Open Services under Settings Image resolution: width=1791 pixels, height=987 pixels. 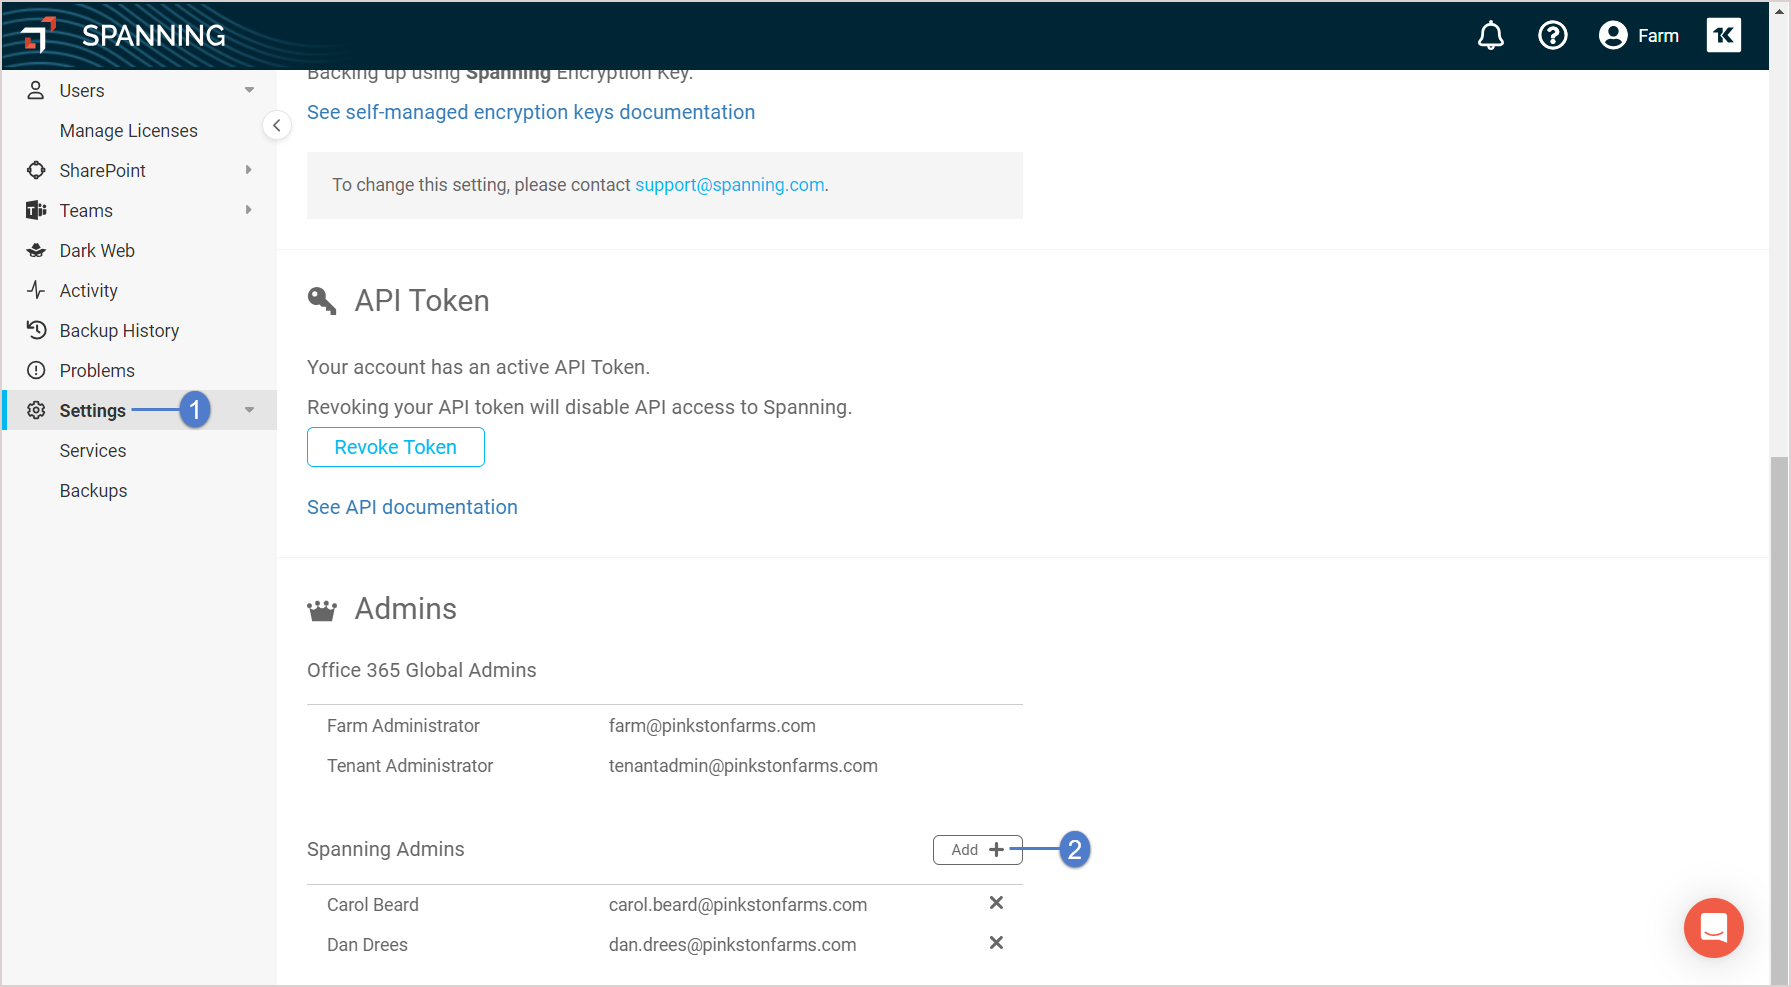[x=93, y=451]
